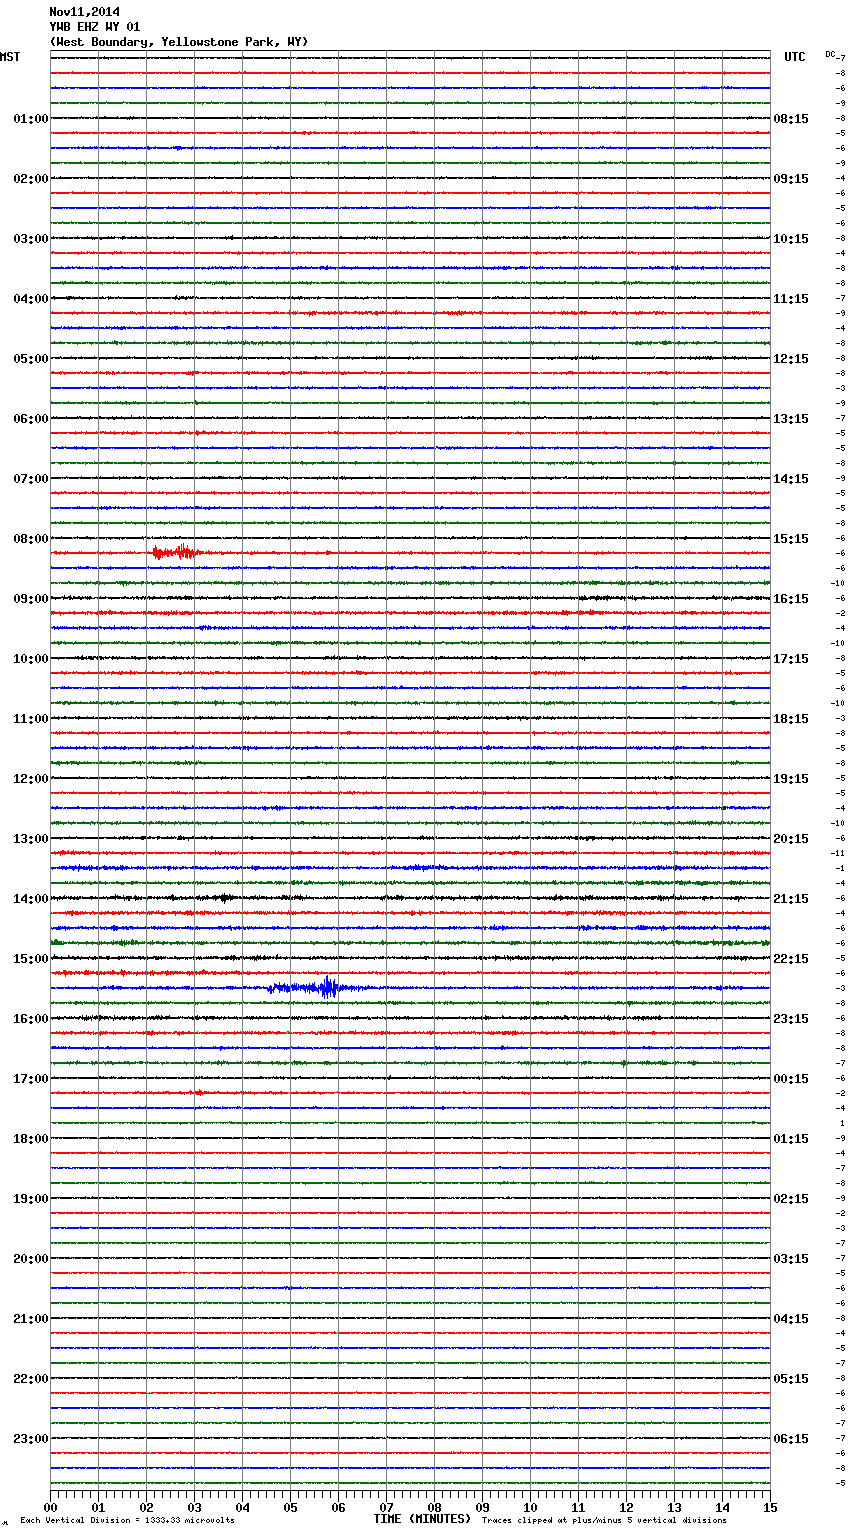This screenshot has height=1534, width=850.
Task: Click minute "05" on bottom time axis
Action: [x=291, y=1507]
